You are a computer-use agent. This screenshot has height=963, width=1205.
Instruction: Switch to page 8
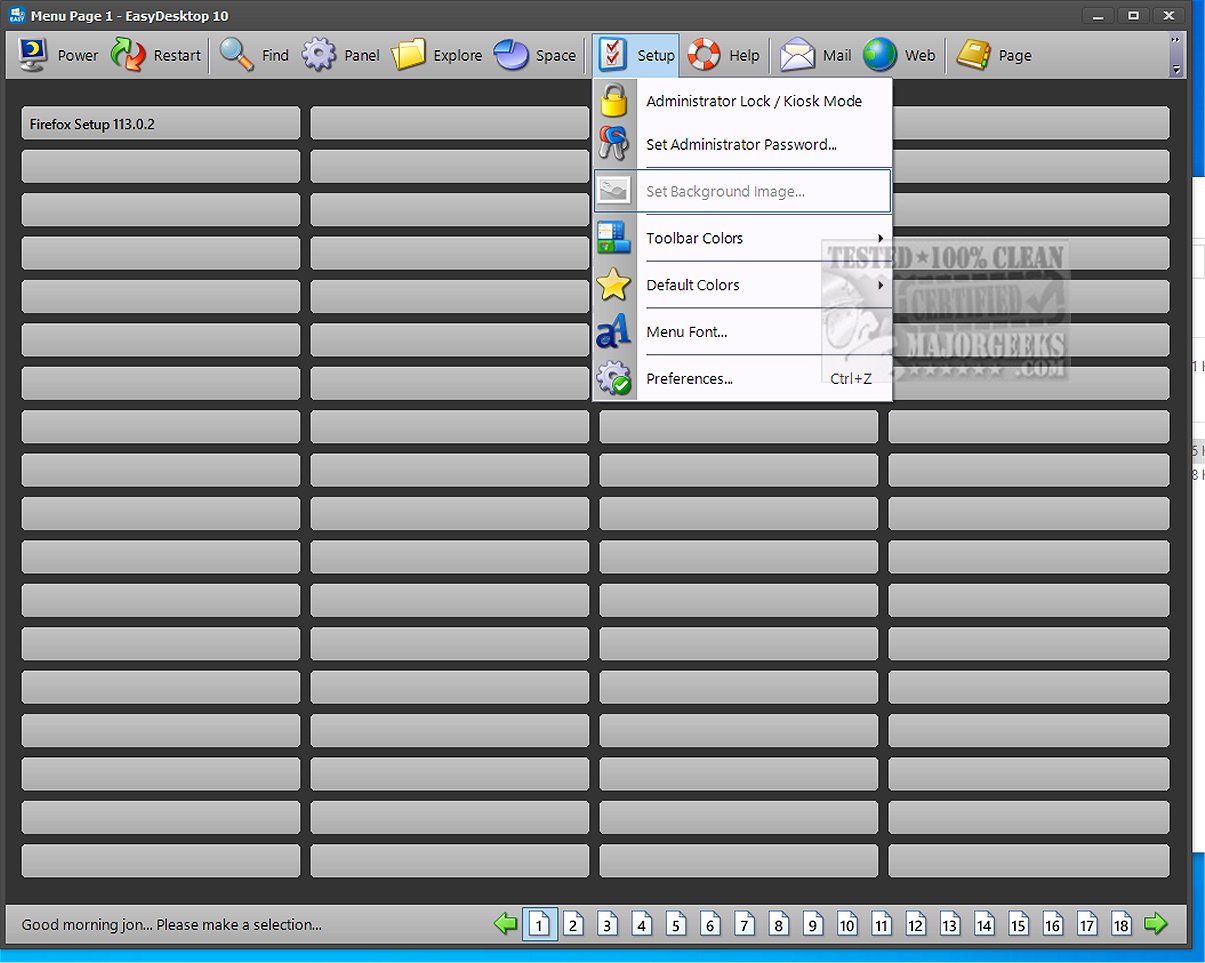(x=779, y=925)
